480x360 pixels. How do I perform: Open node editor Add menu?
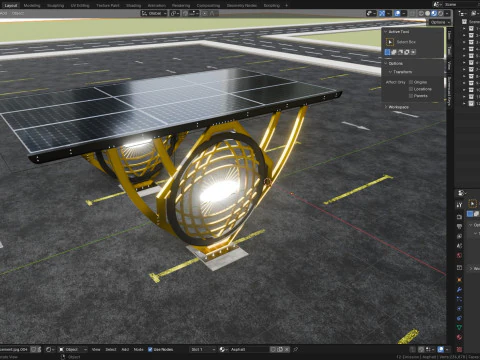tap(125, 349)
